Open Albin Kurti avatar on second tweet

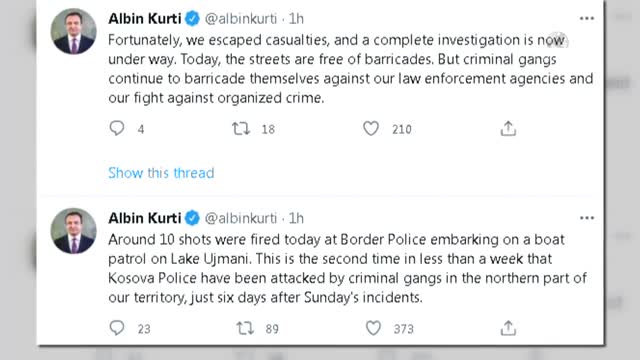coord(73,231)
